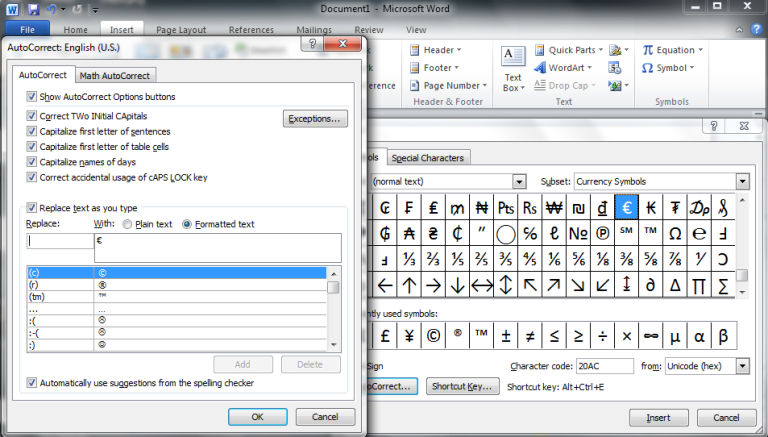Disable Capitalize names of days
The width and height of the screenshot is (768, 437).
pos(31,162)
